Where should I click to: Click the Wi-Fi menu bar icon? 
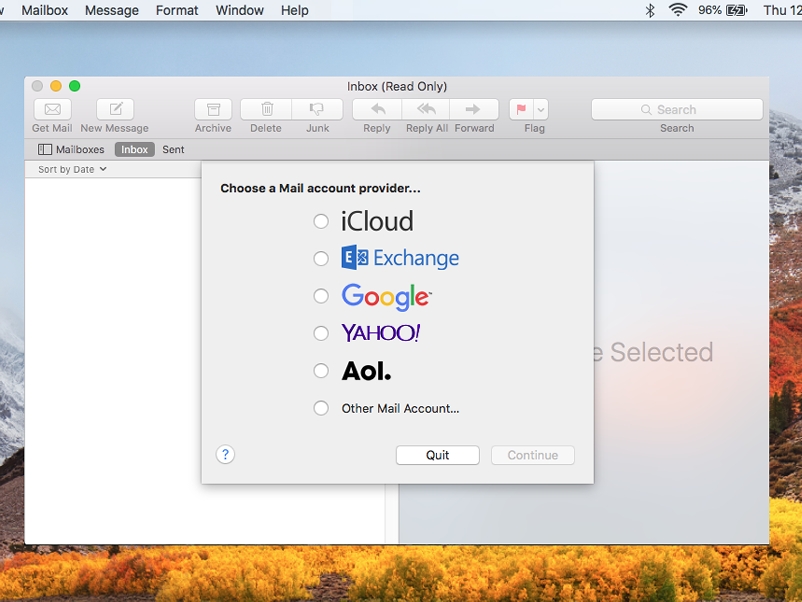[x=678, y=10]
